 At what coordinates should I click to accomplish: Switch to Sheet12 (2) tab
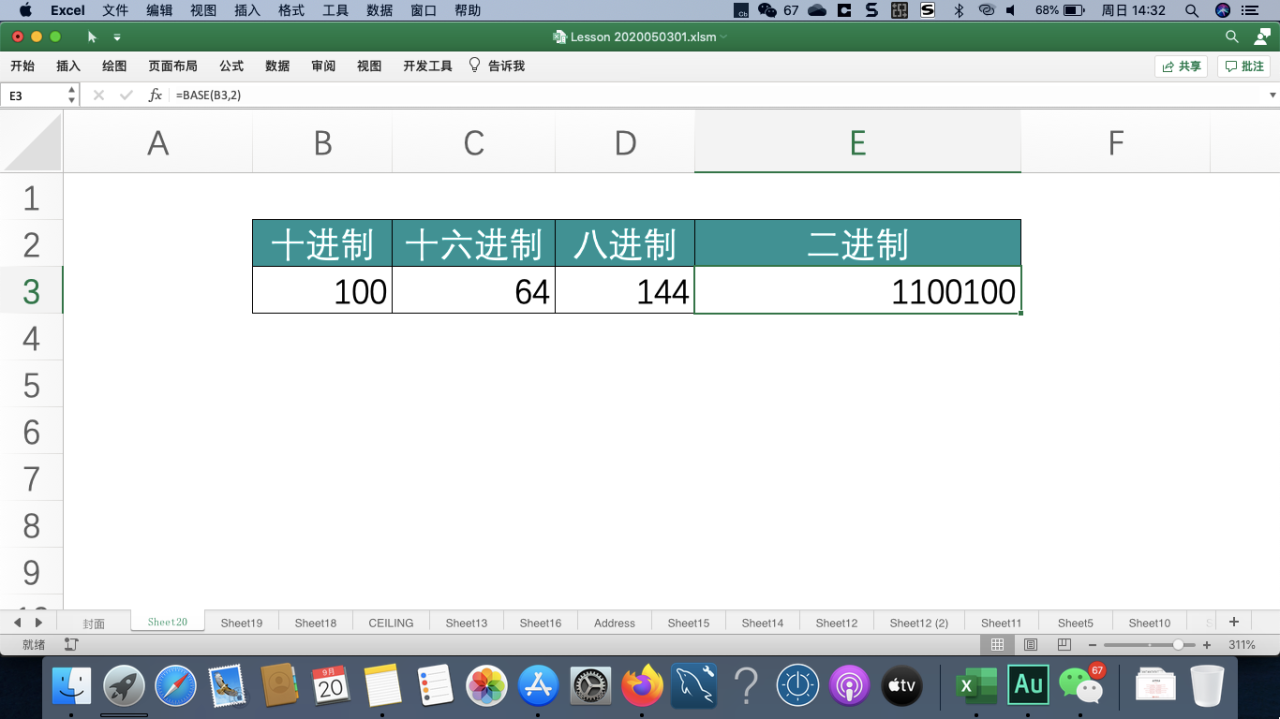tap(919, 622)
